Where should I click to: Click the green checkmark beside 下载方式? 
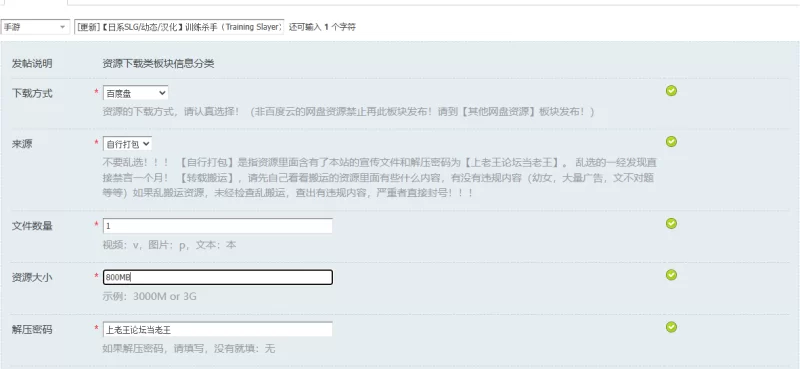(x=671, y=90)
